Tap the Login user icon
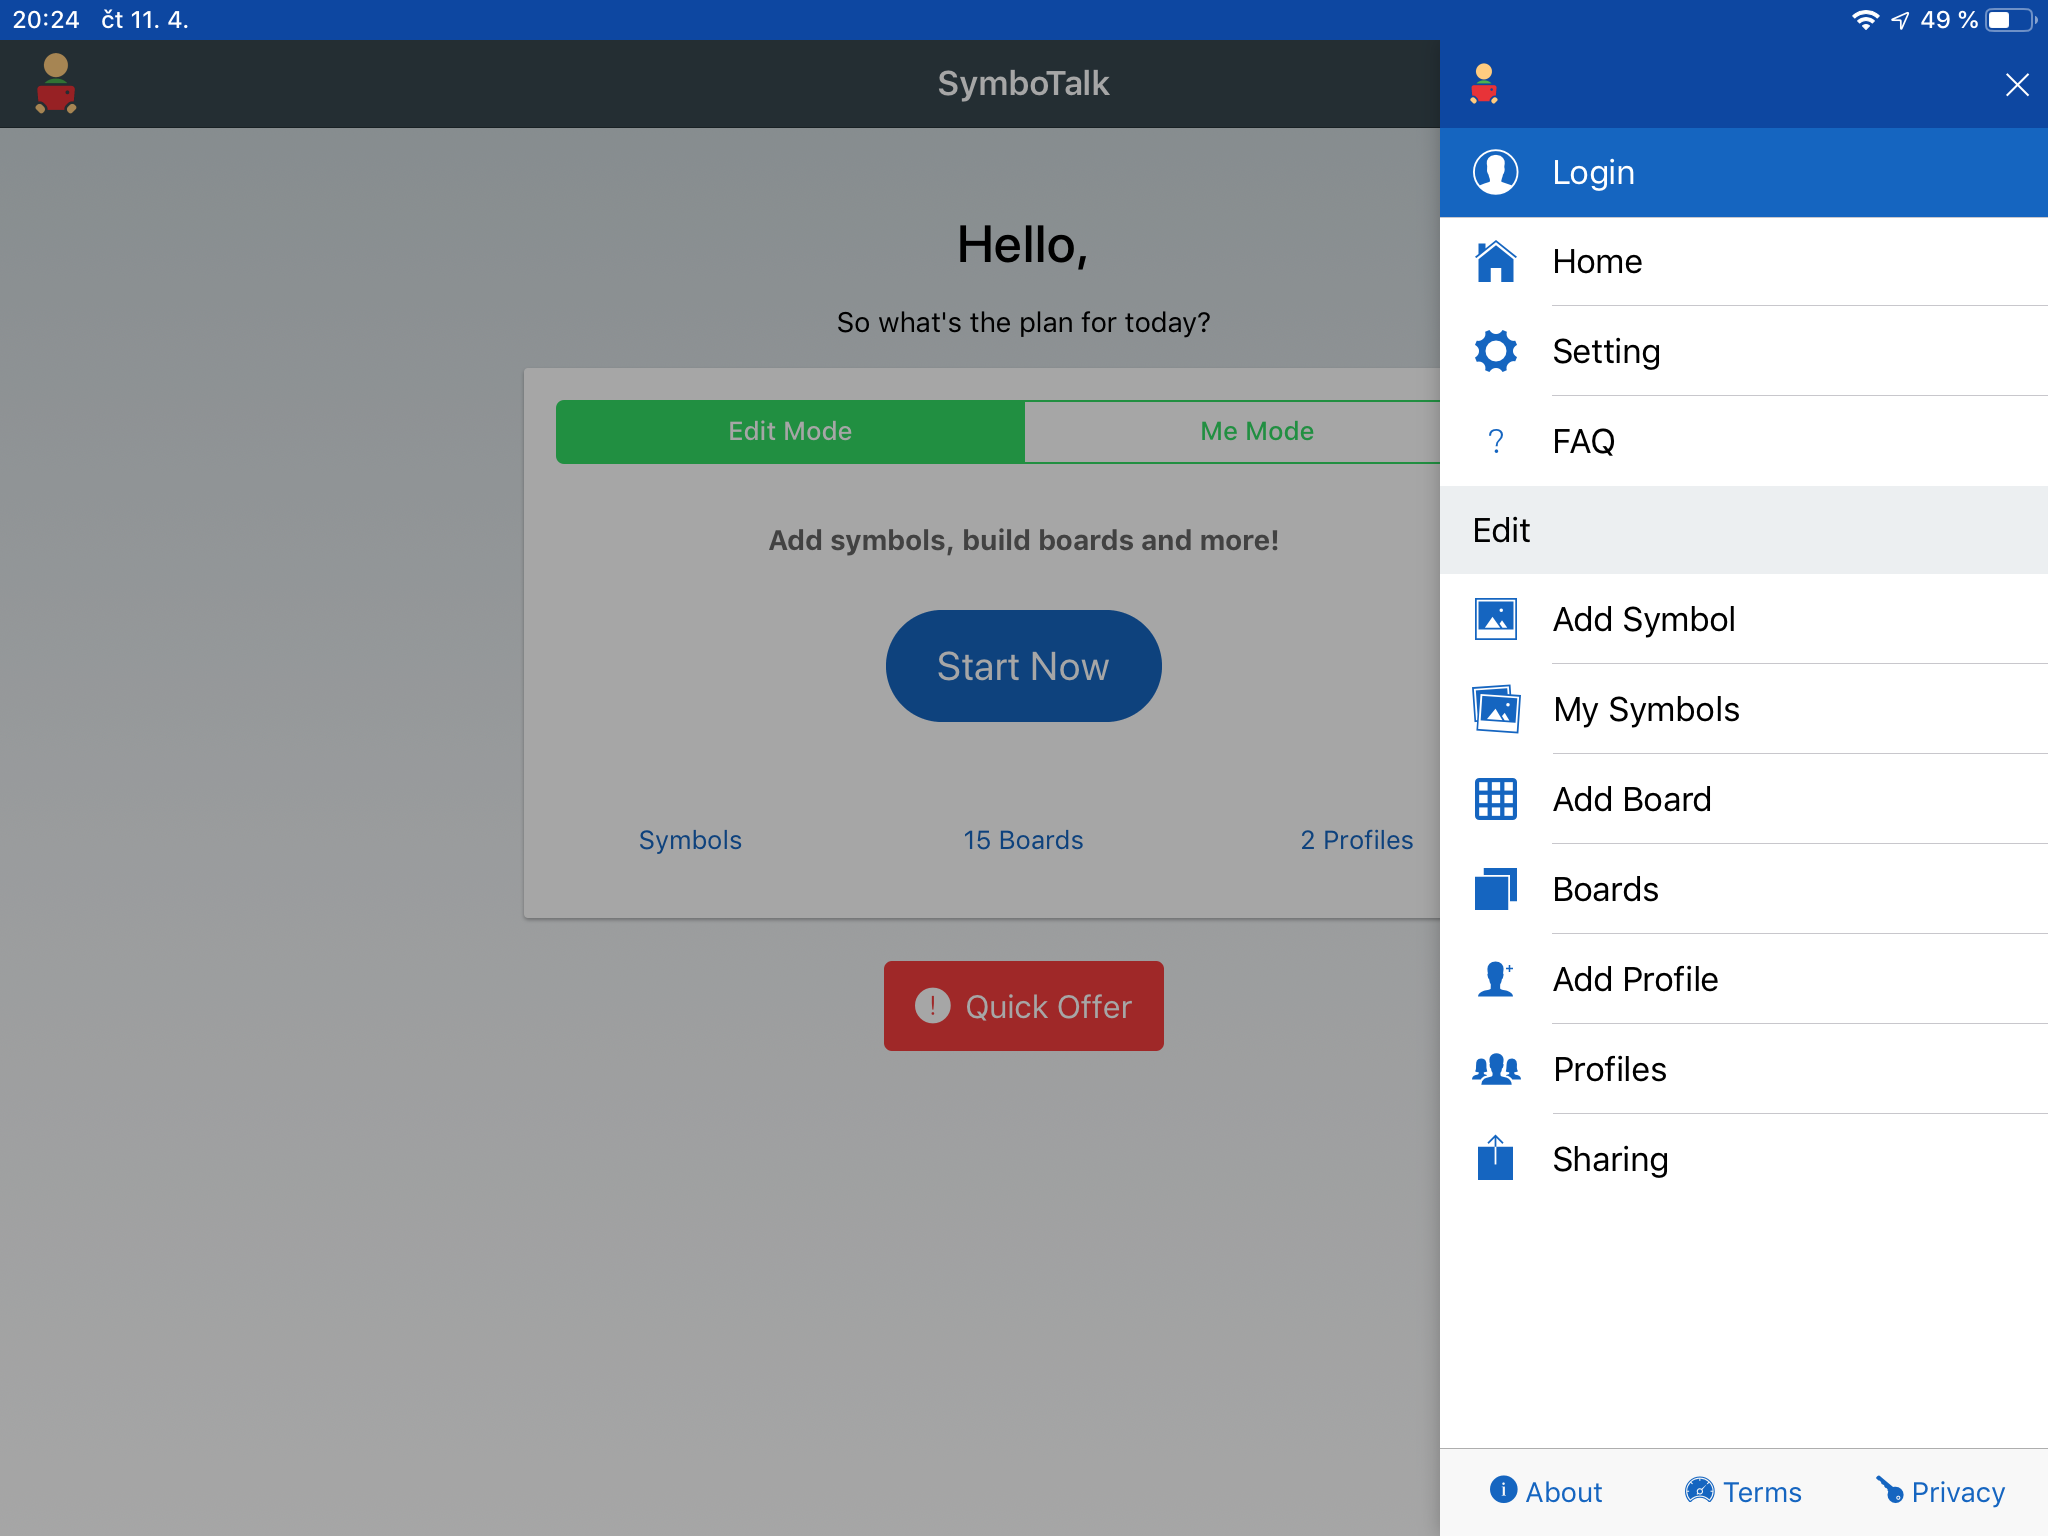The image size is (2048, 1536). (x=1495, y=172)
